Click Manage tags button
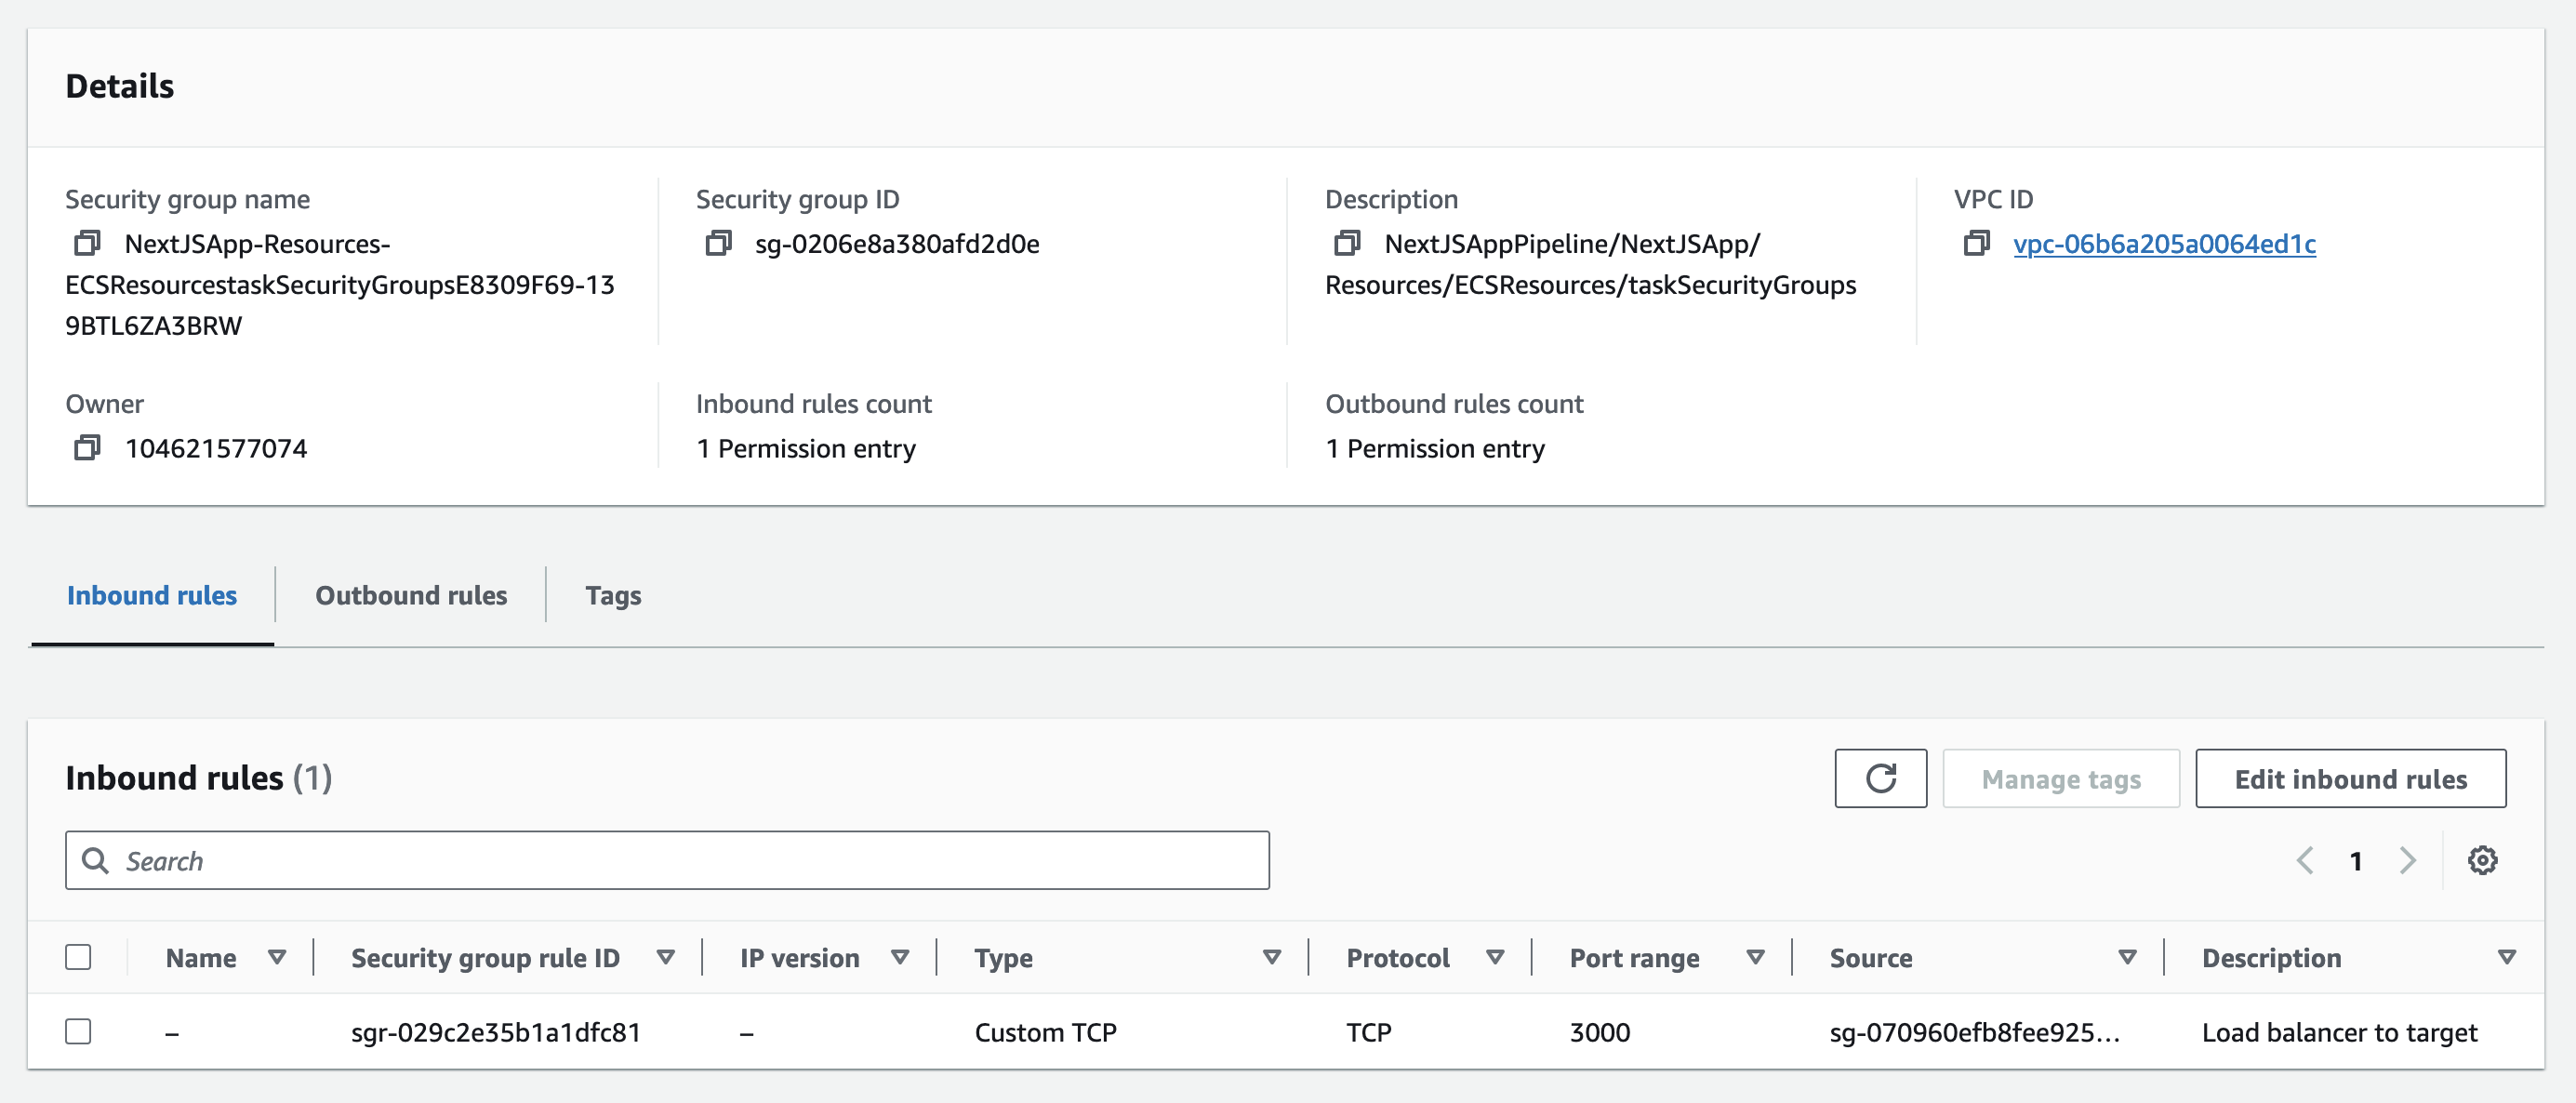Image resolution: width=2576 pixels, height=1103 pixels. pyautogui.click(x=2060, y=777)
